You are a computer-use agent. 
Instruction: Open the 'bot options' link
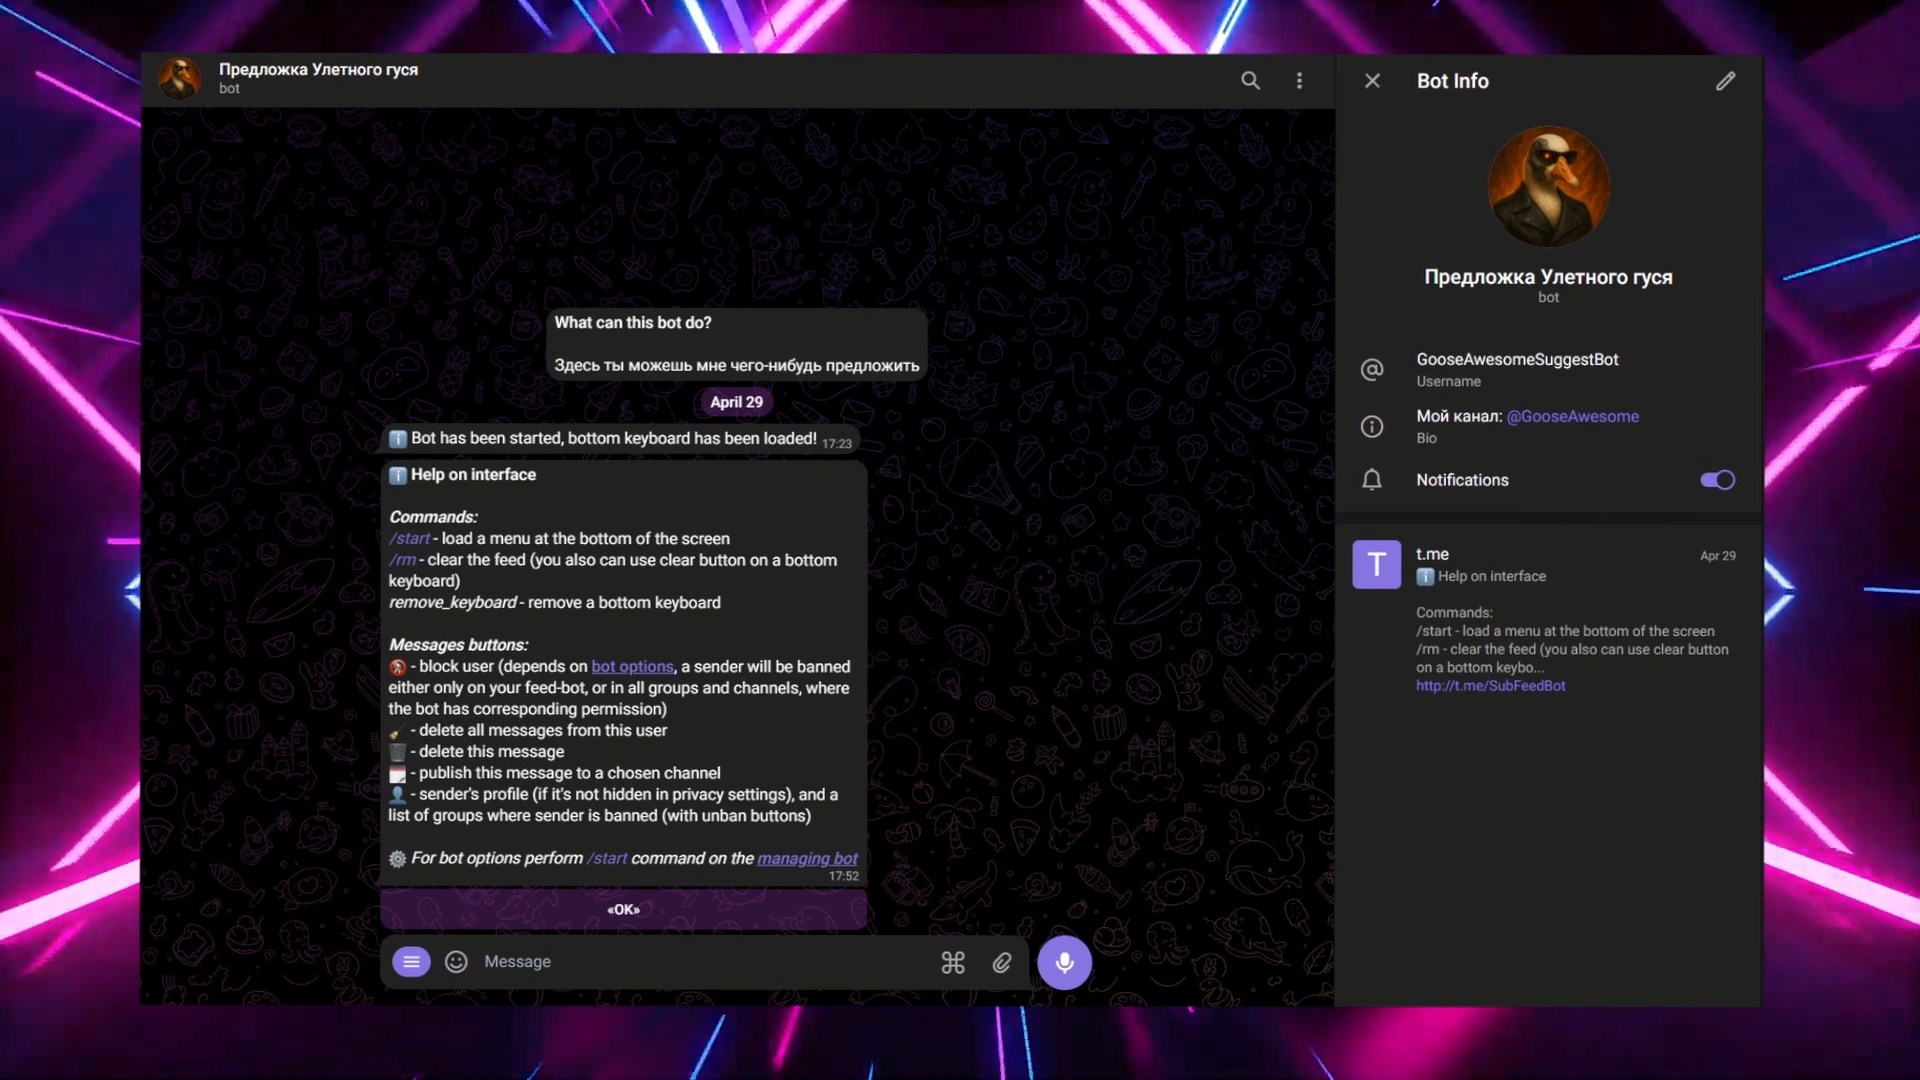632,667
